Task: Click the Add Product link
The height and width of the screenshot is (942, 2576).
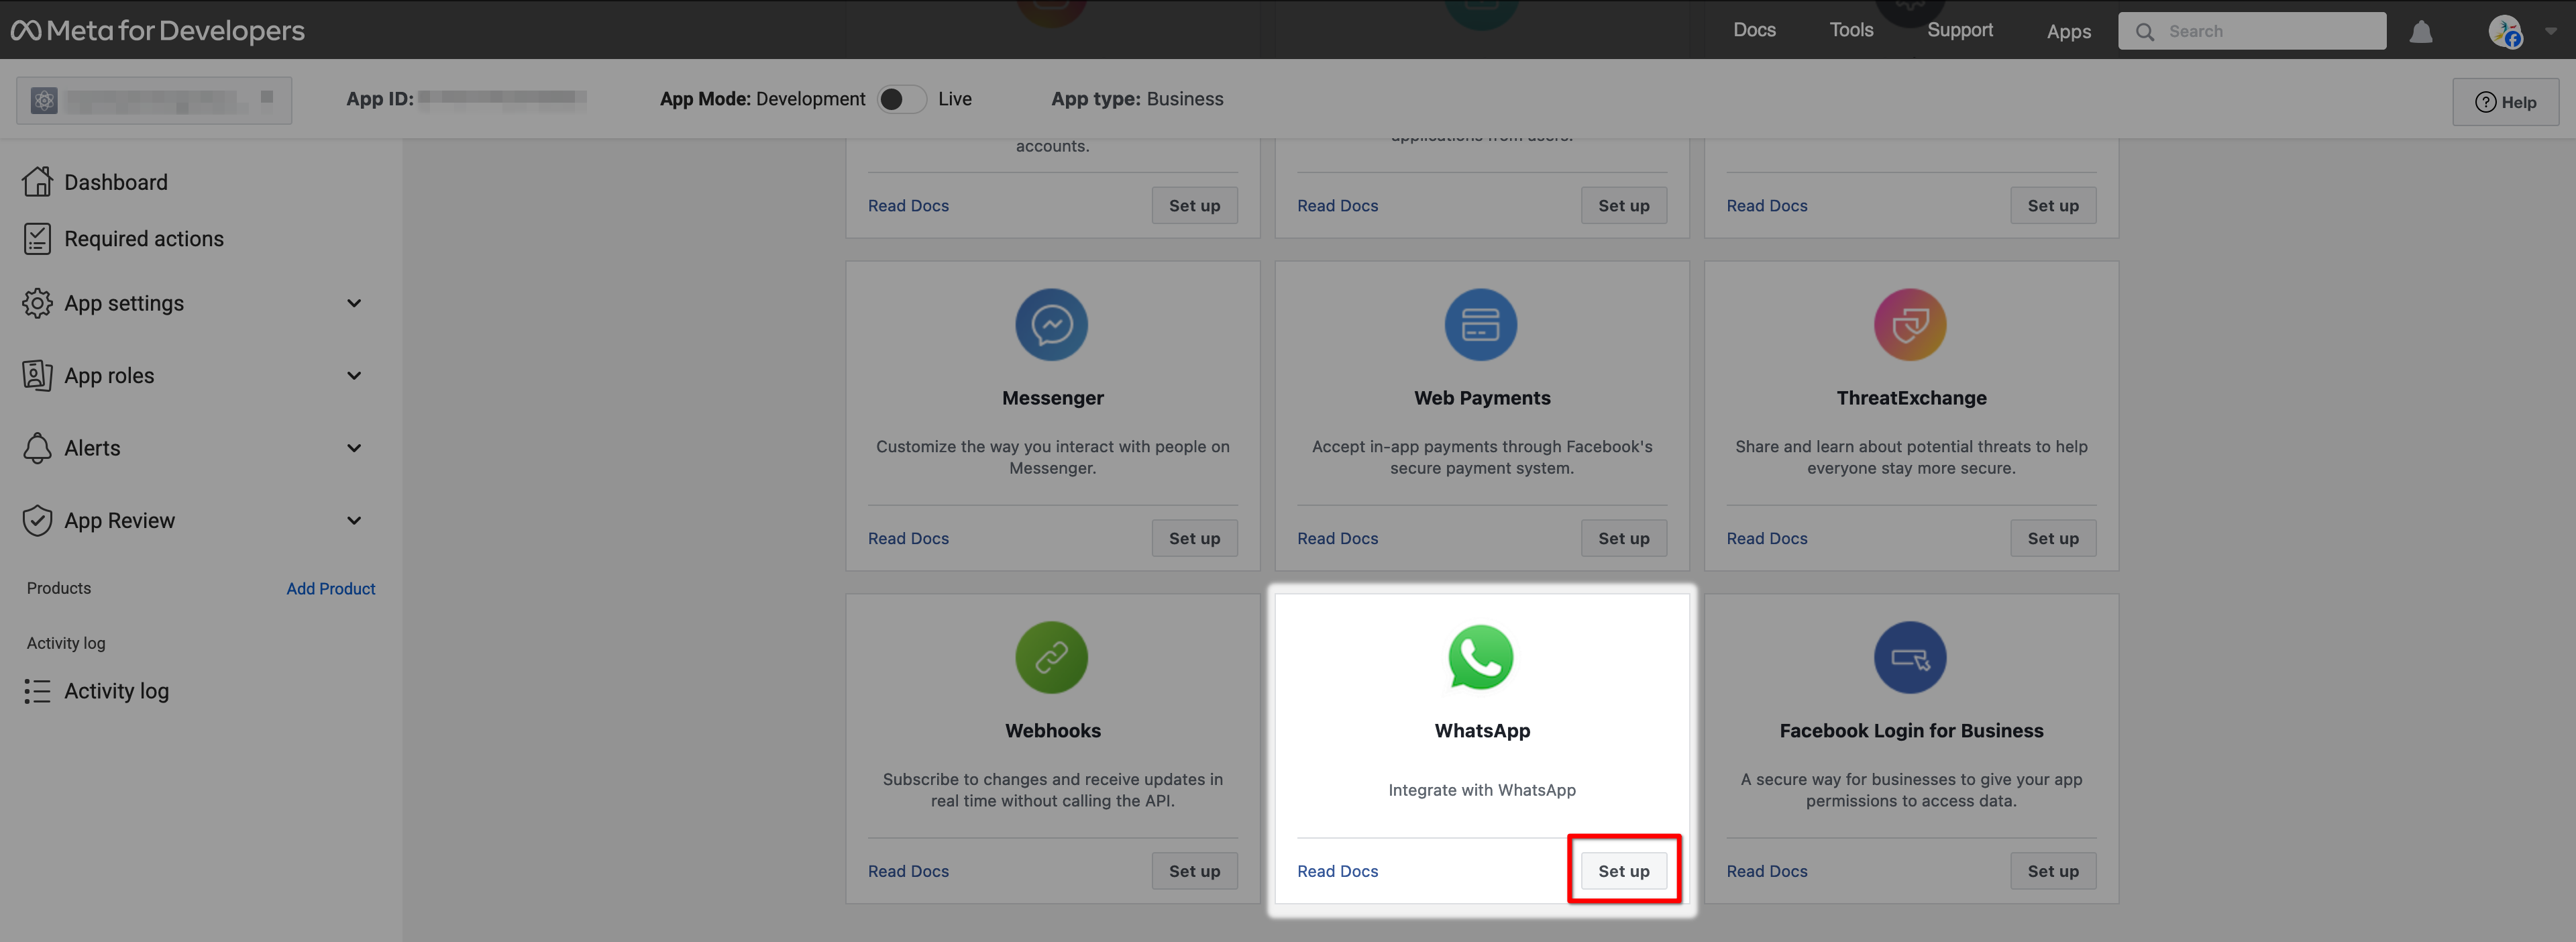Action: point(331,589)
